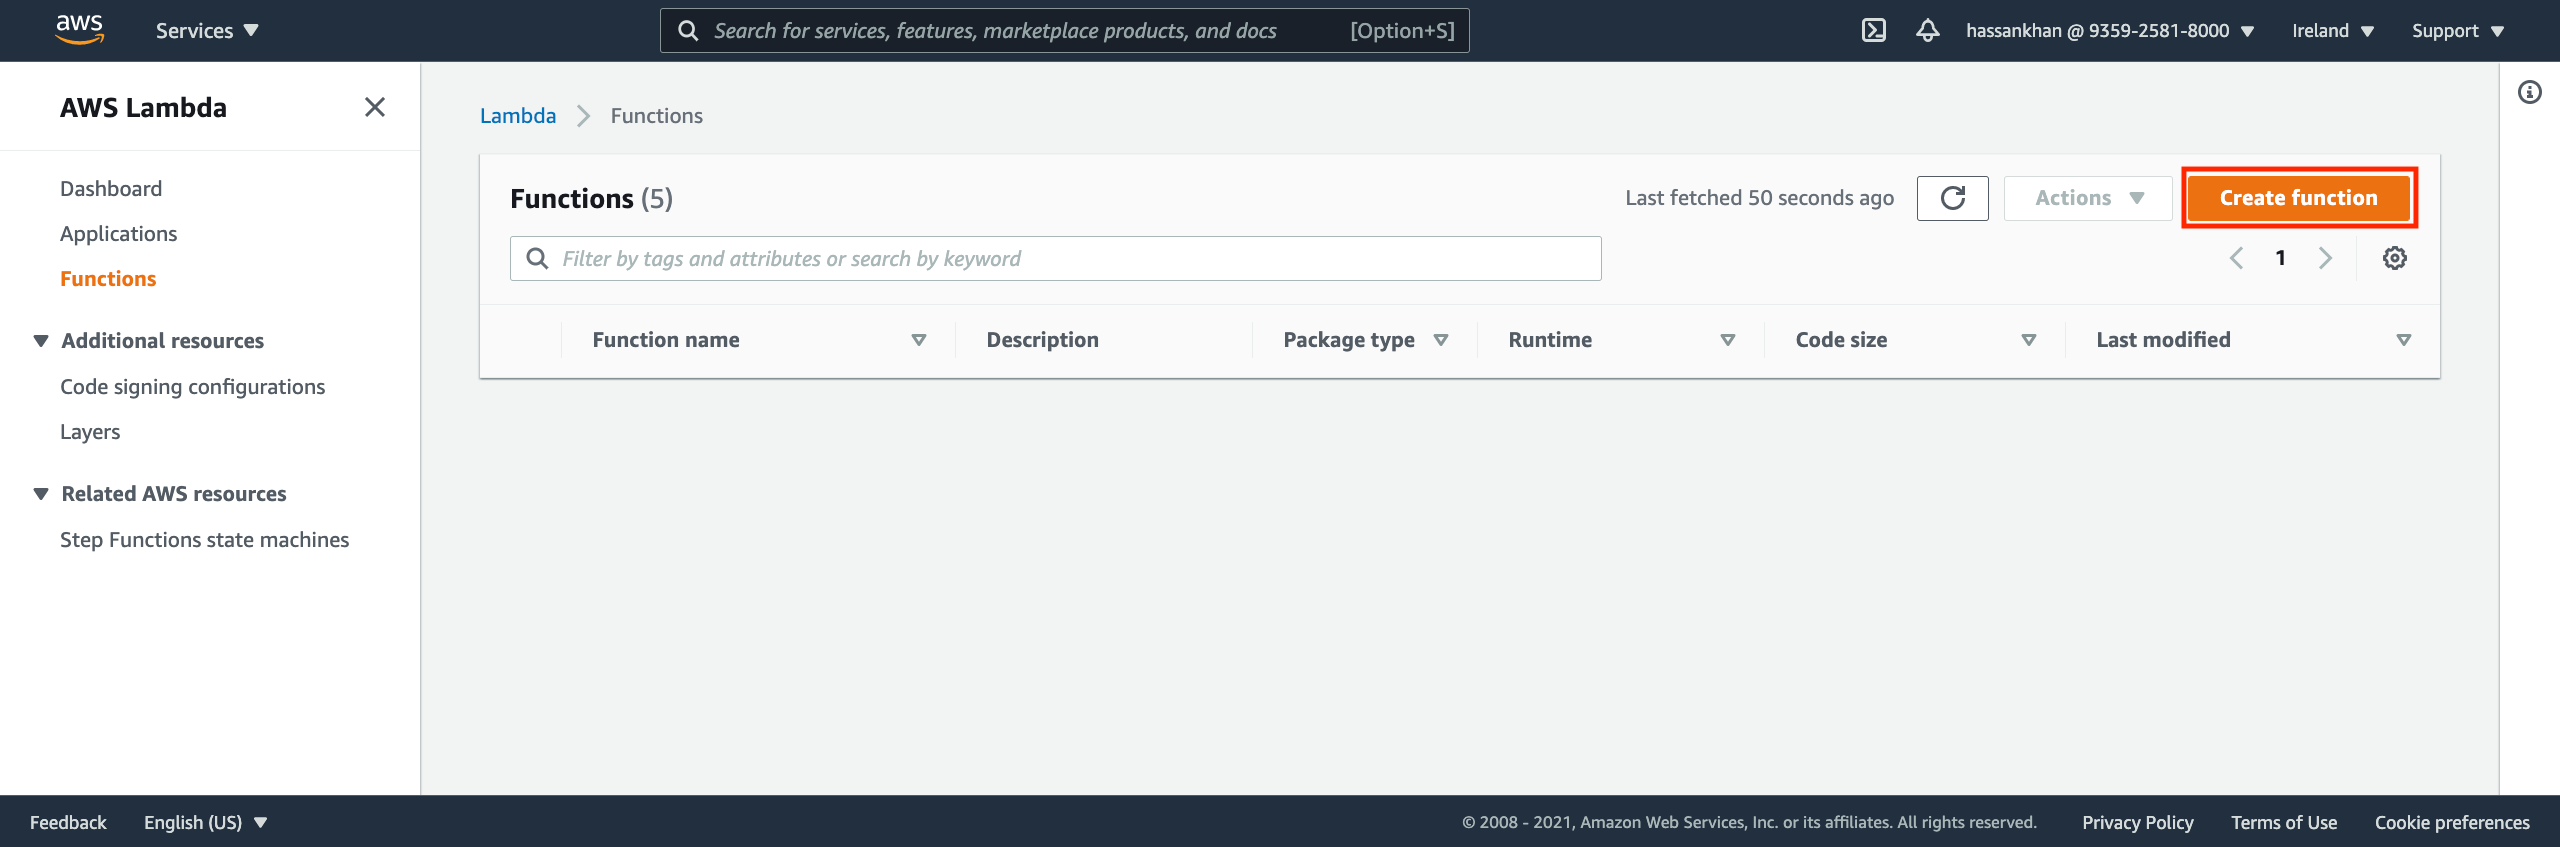Go to next page of functions
This screenshot has width=2560, height=847.
pos(2325,258)
